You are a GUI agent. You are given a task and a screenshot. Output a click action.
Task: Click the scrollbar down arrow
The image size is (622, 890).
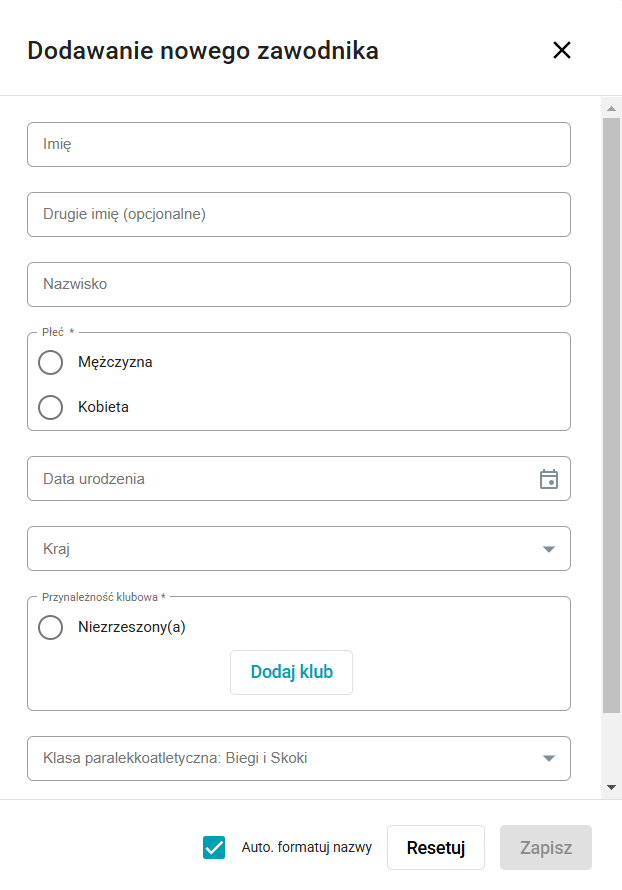coord(611,788)
